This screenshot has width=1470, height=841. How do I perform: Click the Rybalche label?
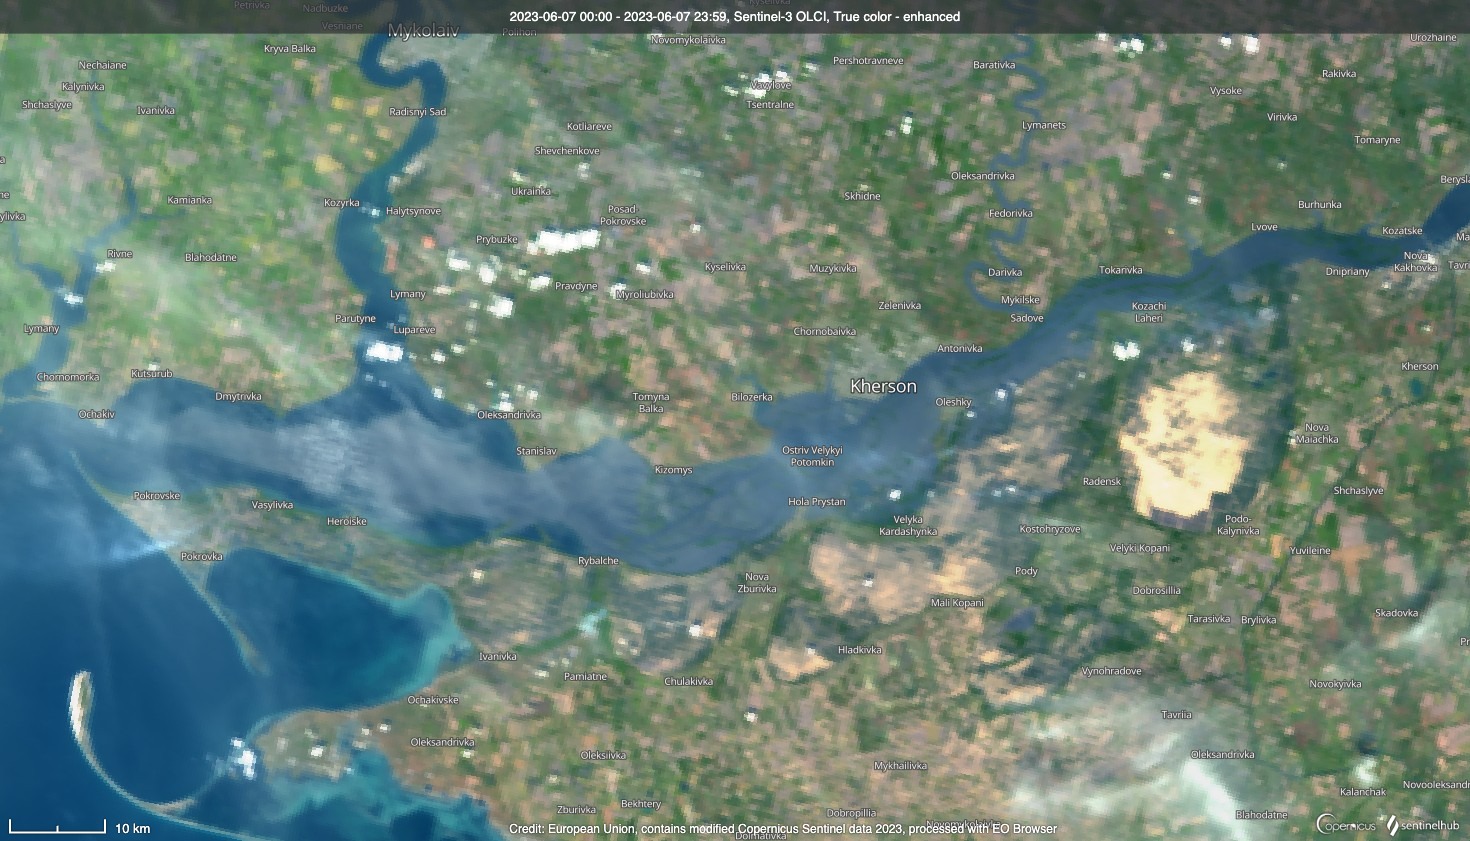(598, 561)
